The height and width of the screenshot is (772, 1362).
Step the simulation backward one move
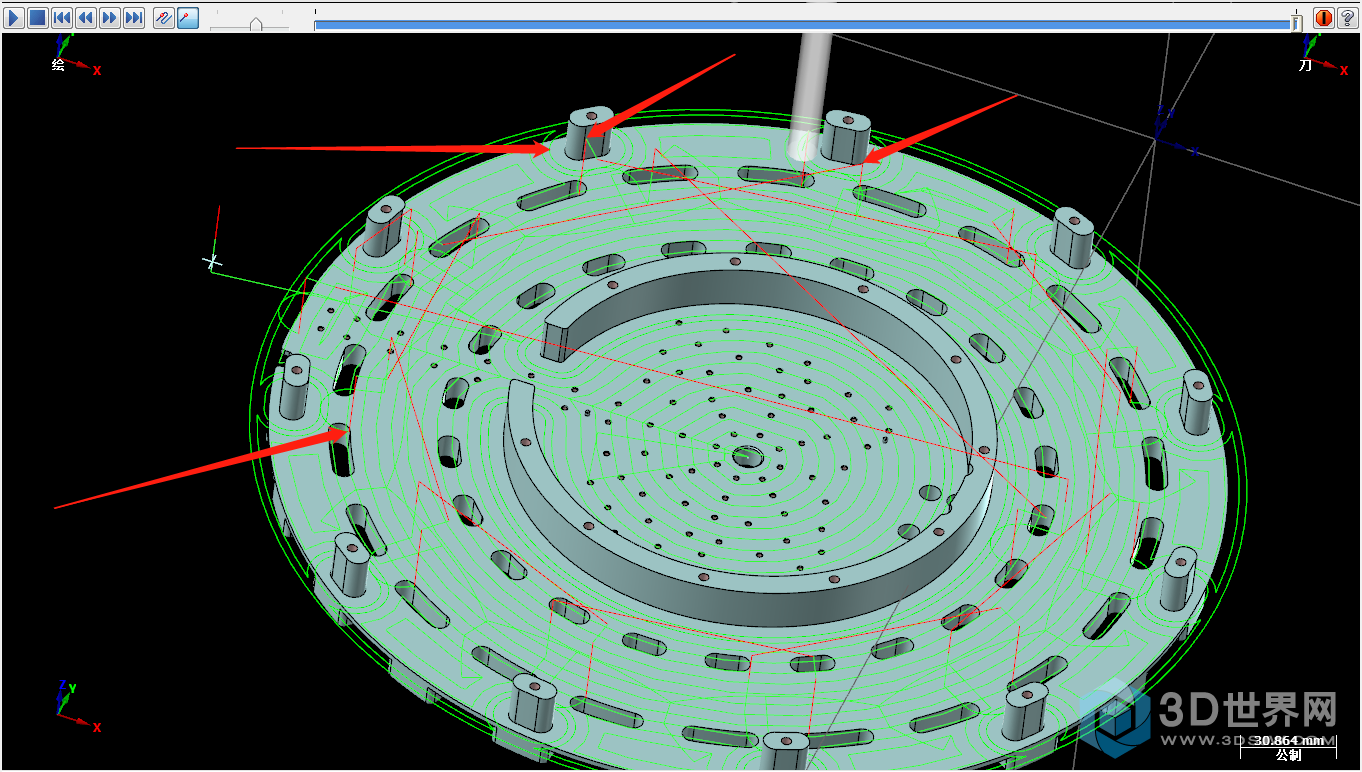[86, 17]
